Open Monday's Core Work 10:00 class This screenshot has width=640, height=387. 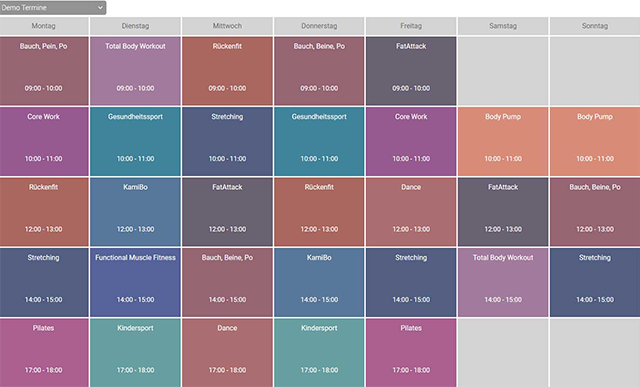pyautogui.click(x=44, y=142)
